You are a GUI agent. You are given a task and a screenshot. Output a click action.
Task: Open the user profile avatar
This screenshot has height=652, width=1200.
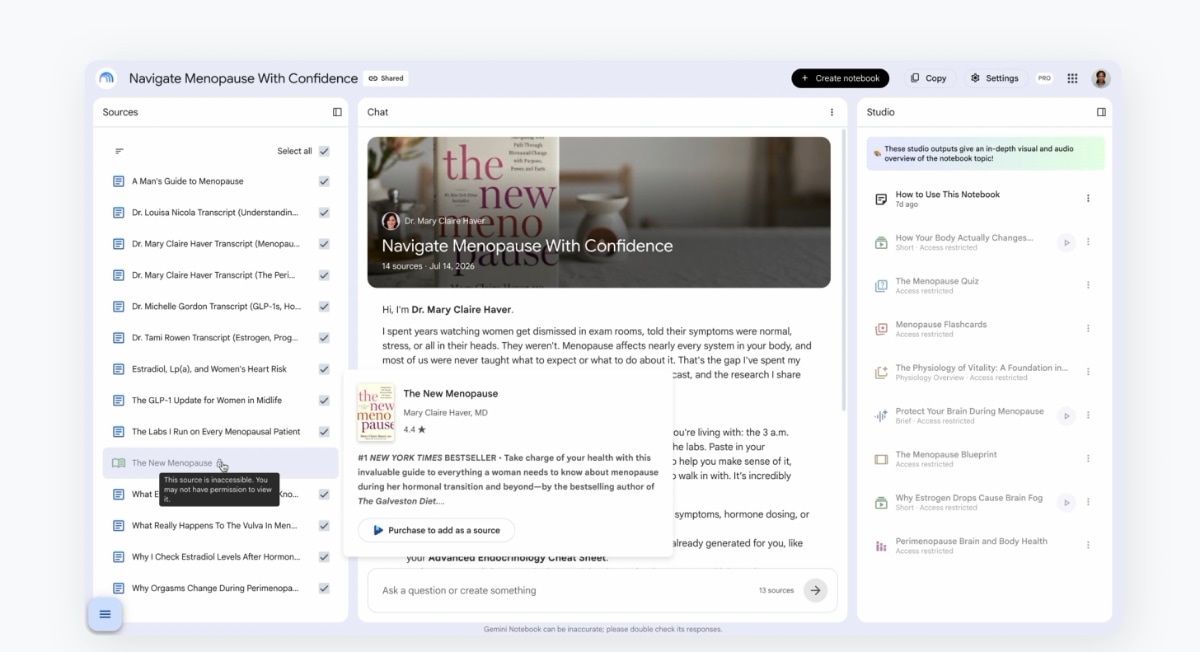1101,78
